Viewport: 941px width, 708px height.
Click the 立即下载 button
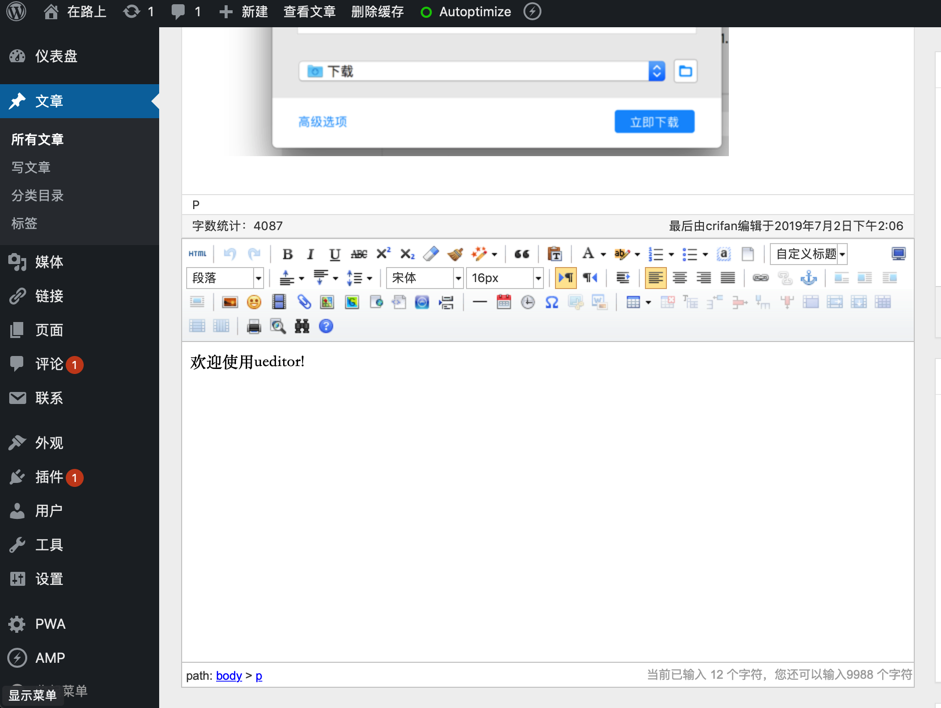click(654, 122)
